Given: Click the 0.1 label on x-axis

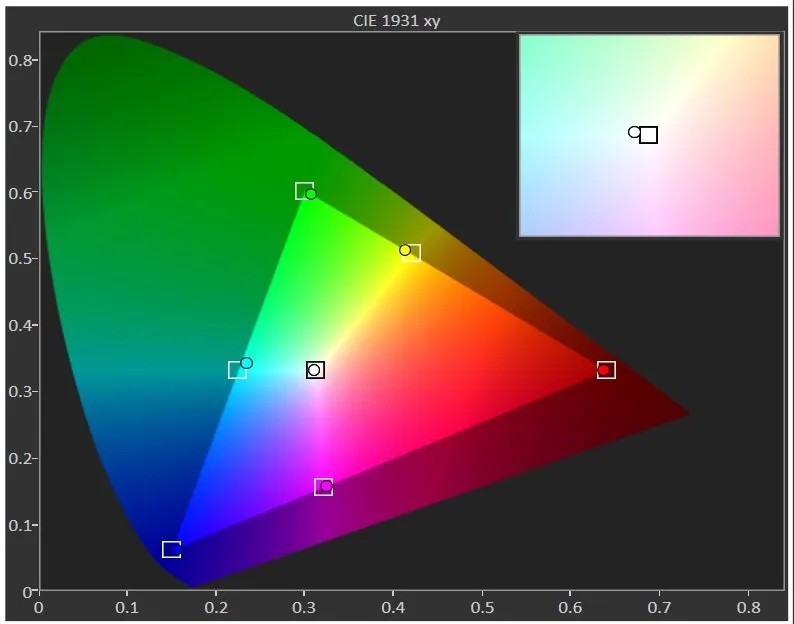Looking at the screenshot, I should 127,607.
